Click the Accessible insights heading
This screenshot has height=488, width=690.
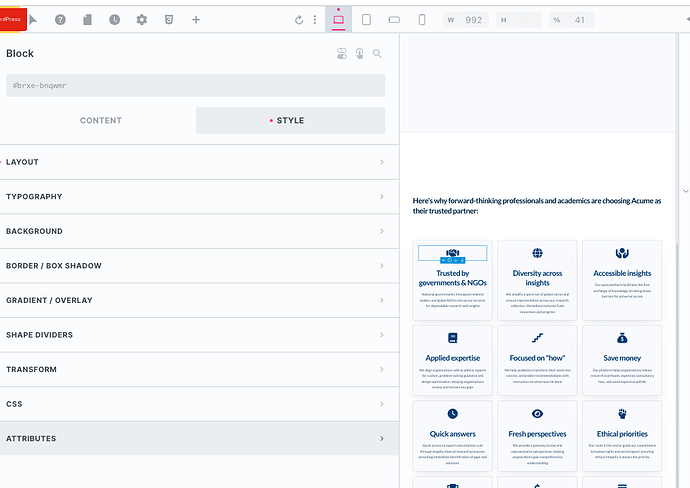click(622, 273)
